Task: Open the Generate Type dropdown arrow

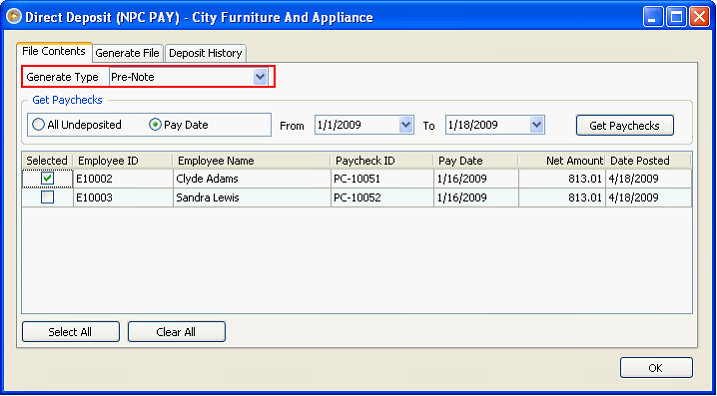Action: (x=260, y=77)
